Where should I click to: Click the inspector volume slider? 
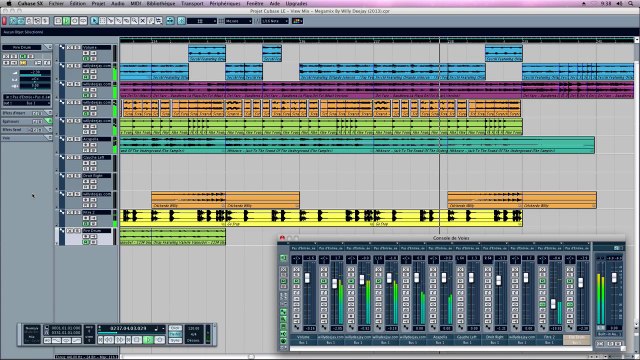tap(36, 76)
